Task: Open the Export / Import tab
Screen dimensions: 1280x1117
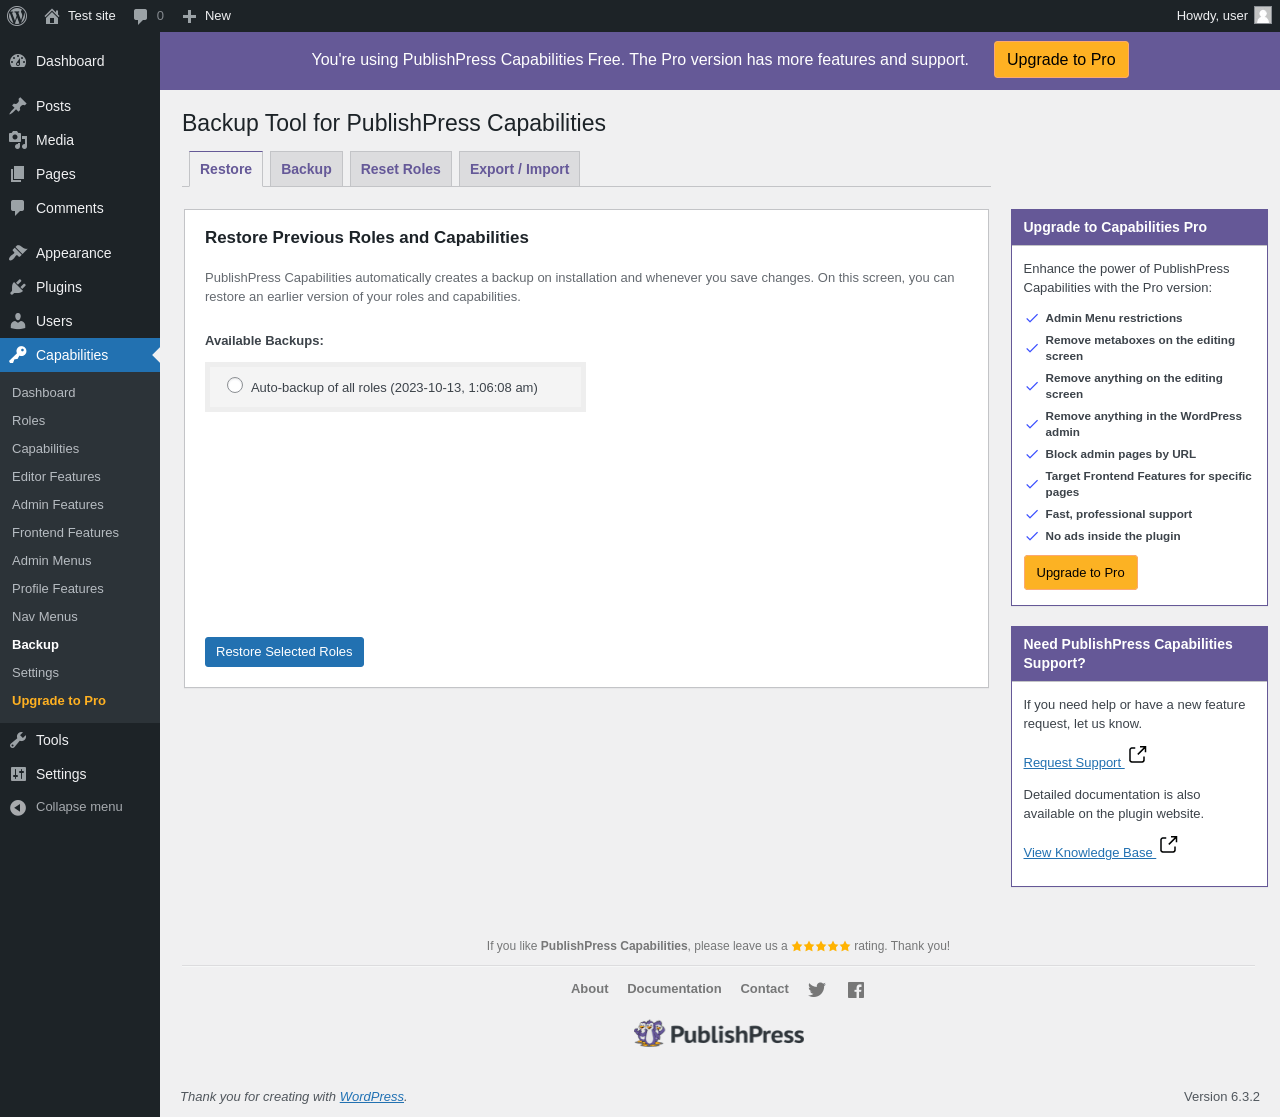Action: (520, 169)
